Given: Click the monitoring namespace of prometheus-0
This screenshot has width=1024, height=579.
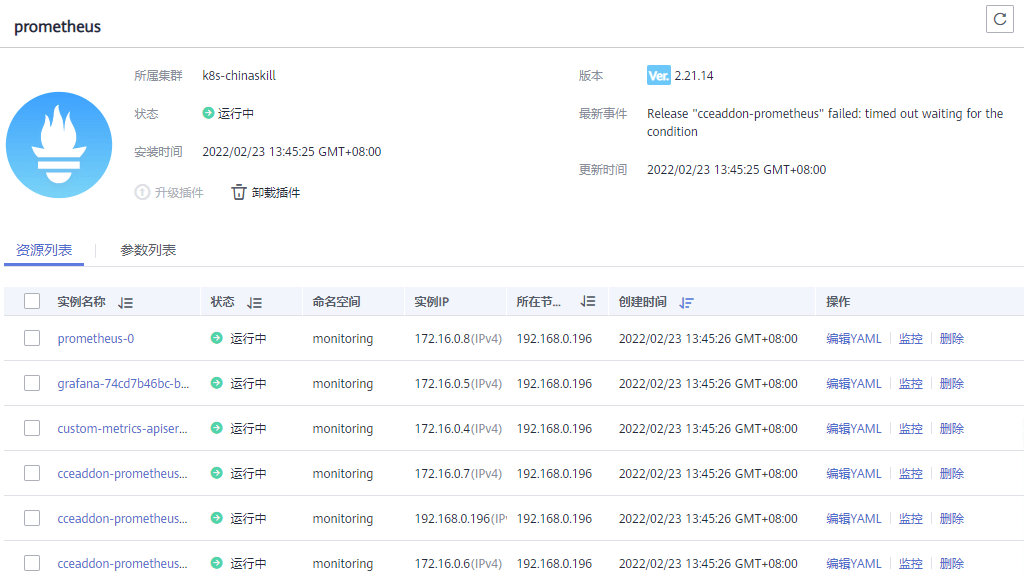Looking at the screenshot, I should (x=343, y=339).
